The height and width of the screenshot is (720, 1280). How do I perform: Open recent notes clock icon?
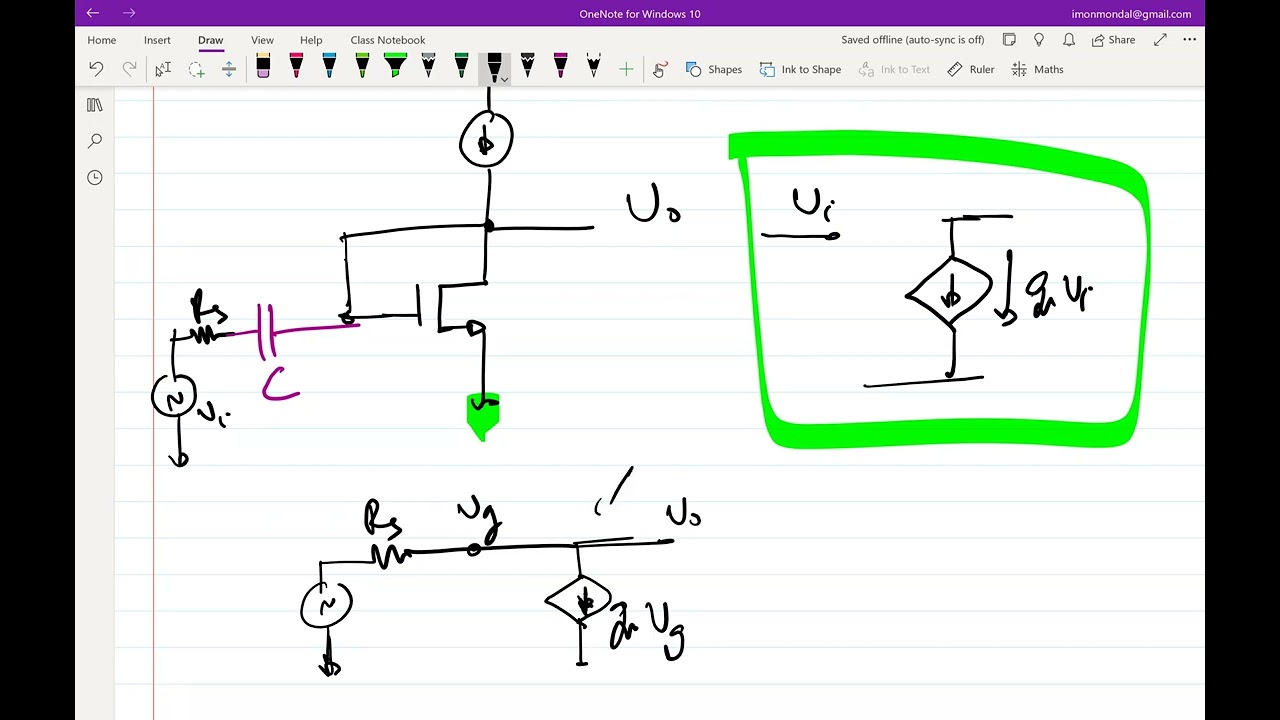pyautogui.click(x=95, y=177)
